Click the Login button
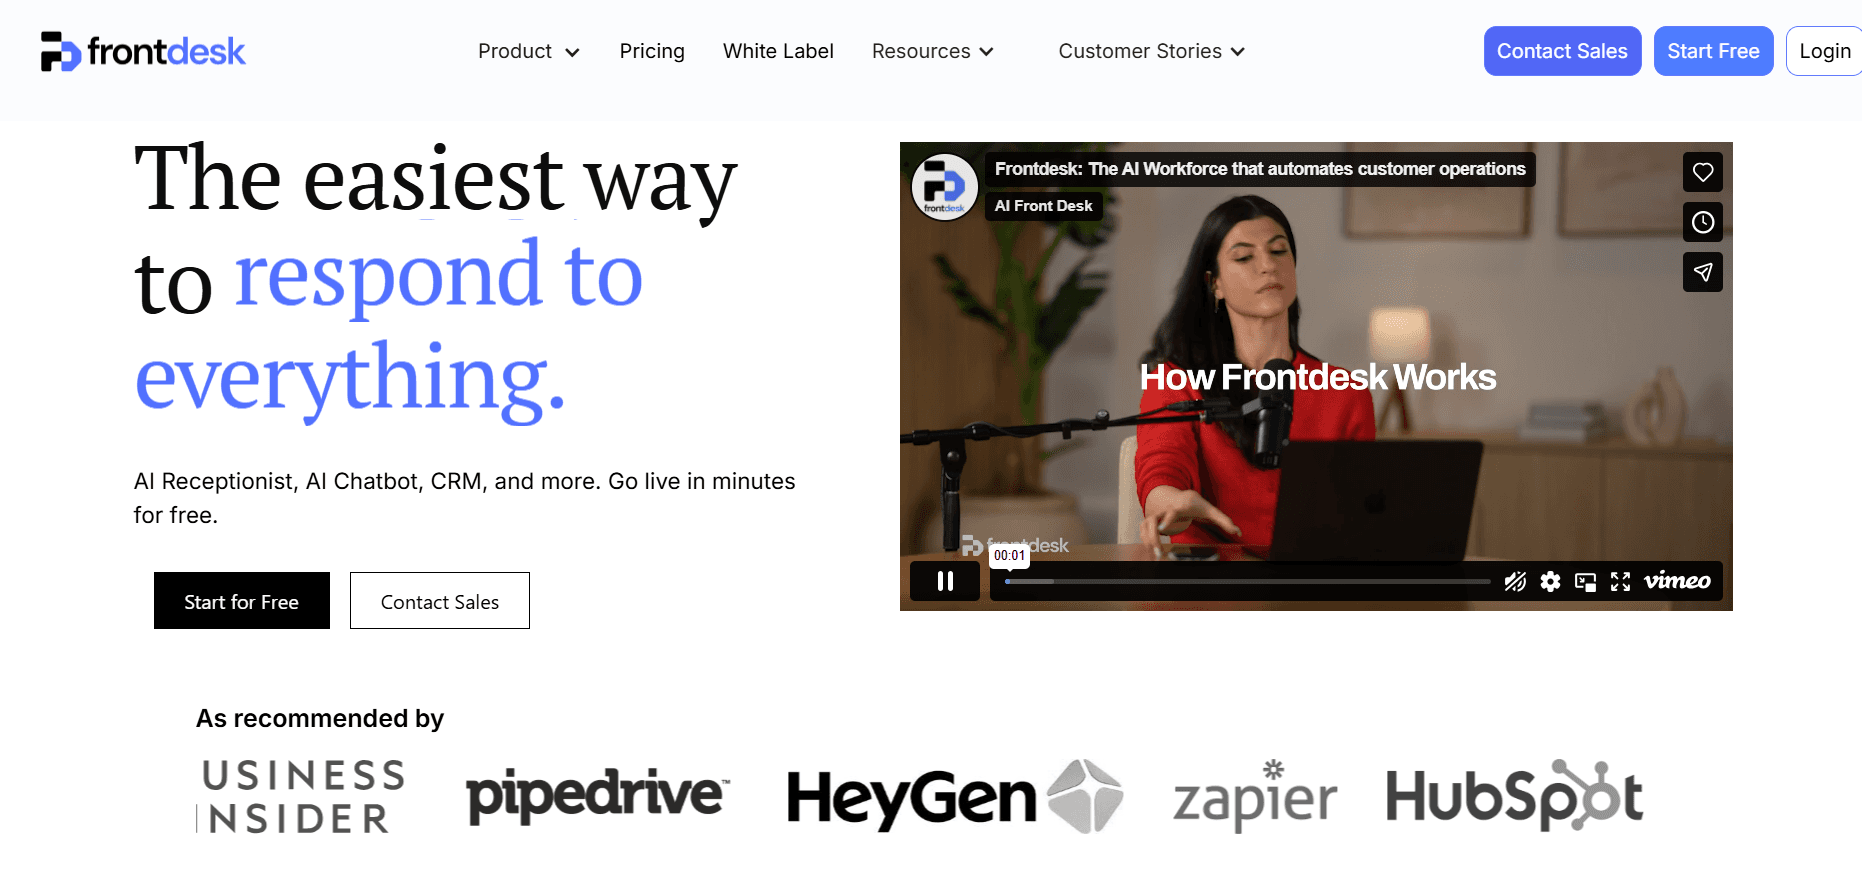This screenshot has height=870, width=1862. pyautogui.click(x=1824, y=51)
